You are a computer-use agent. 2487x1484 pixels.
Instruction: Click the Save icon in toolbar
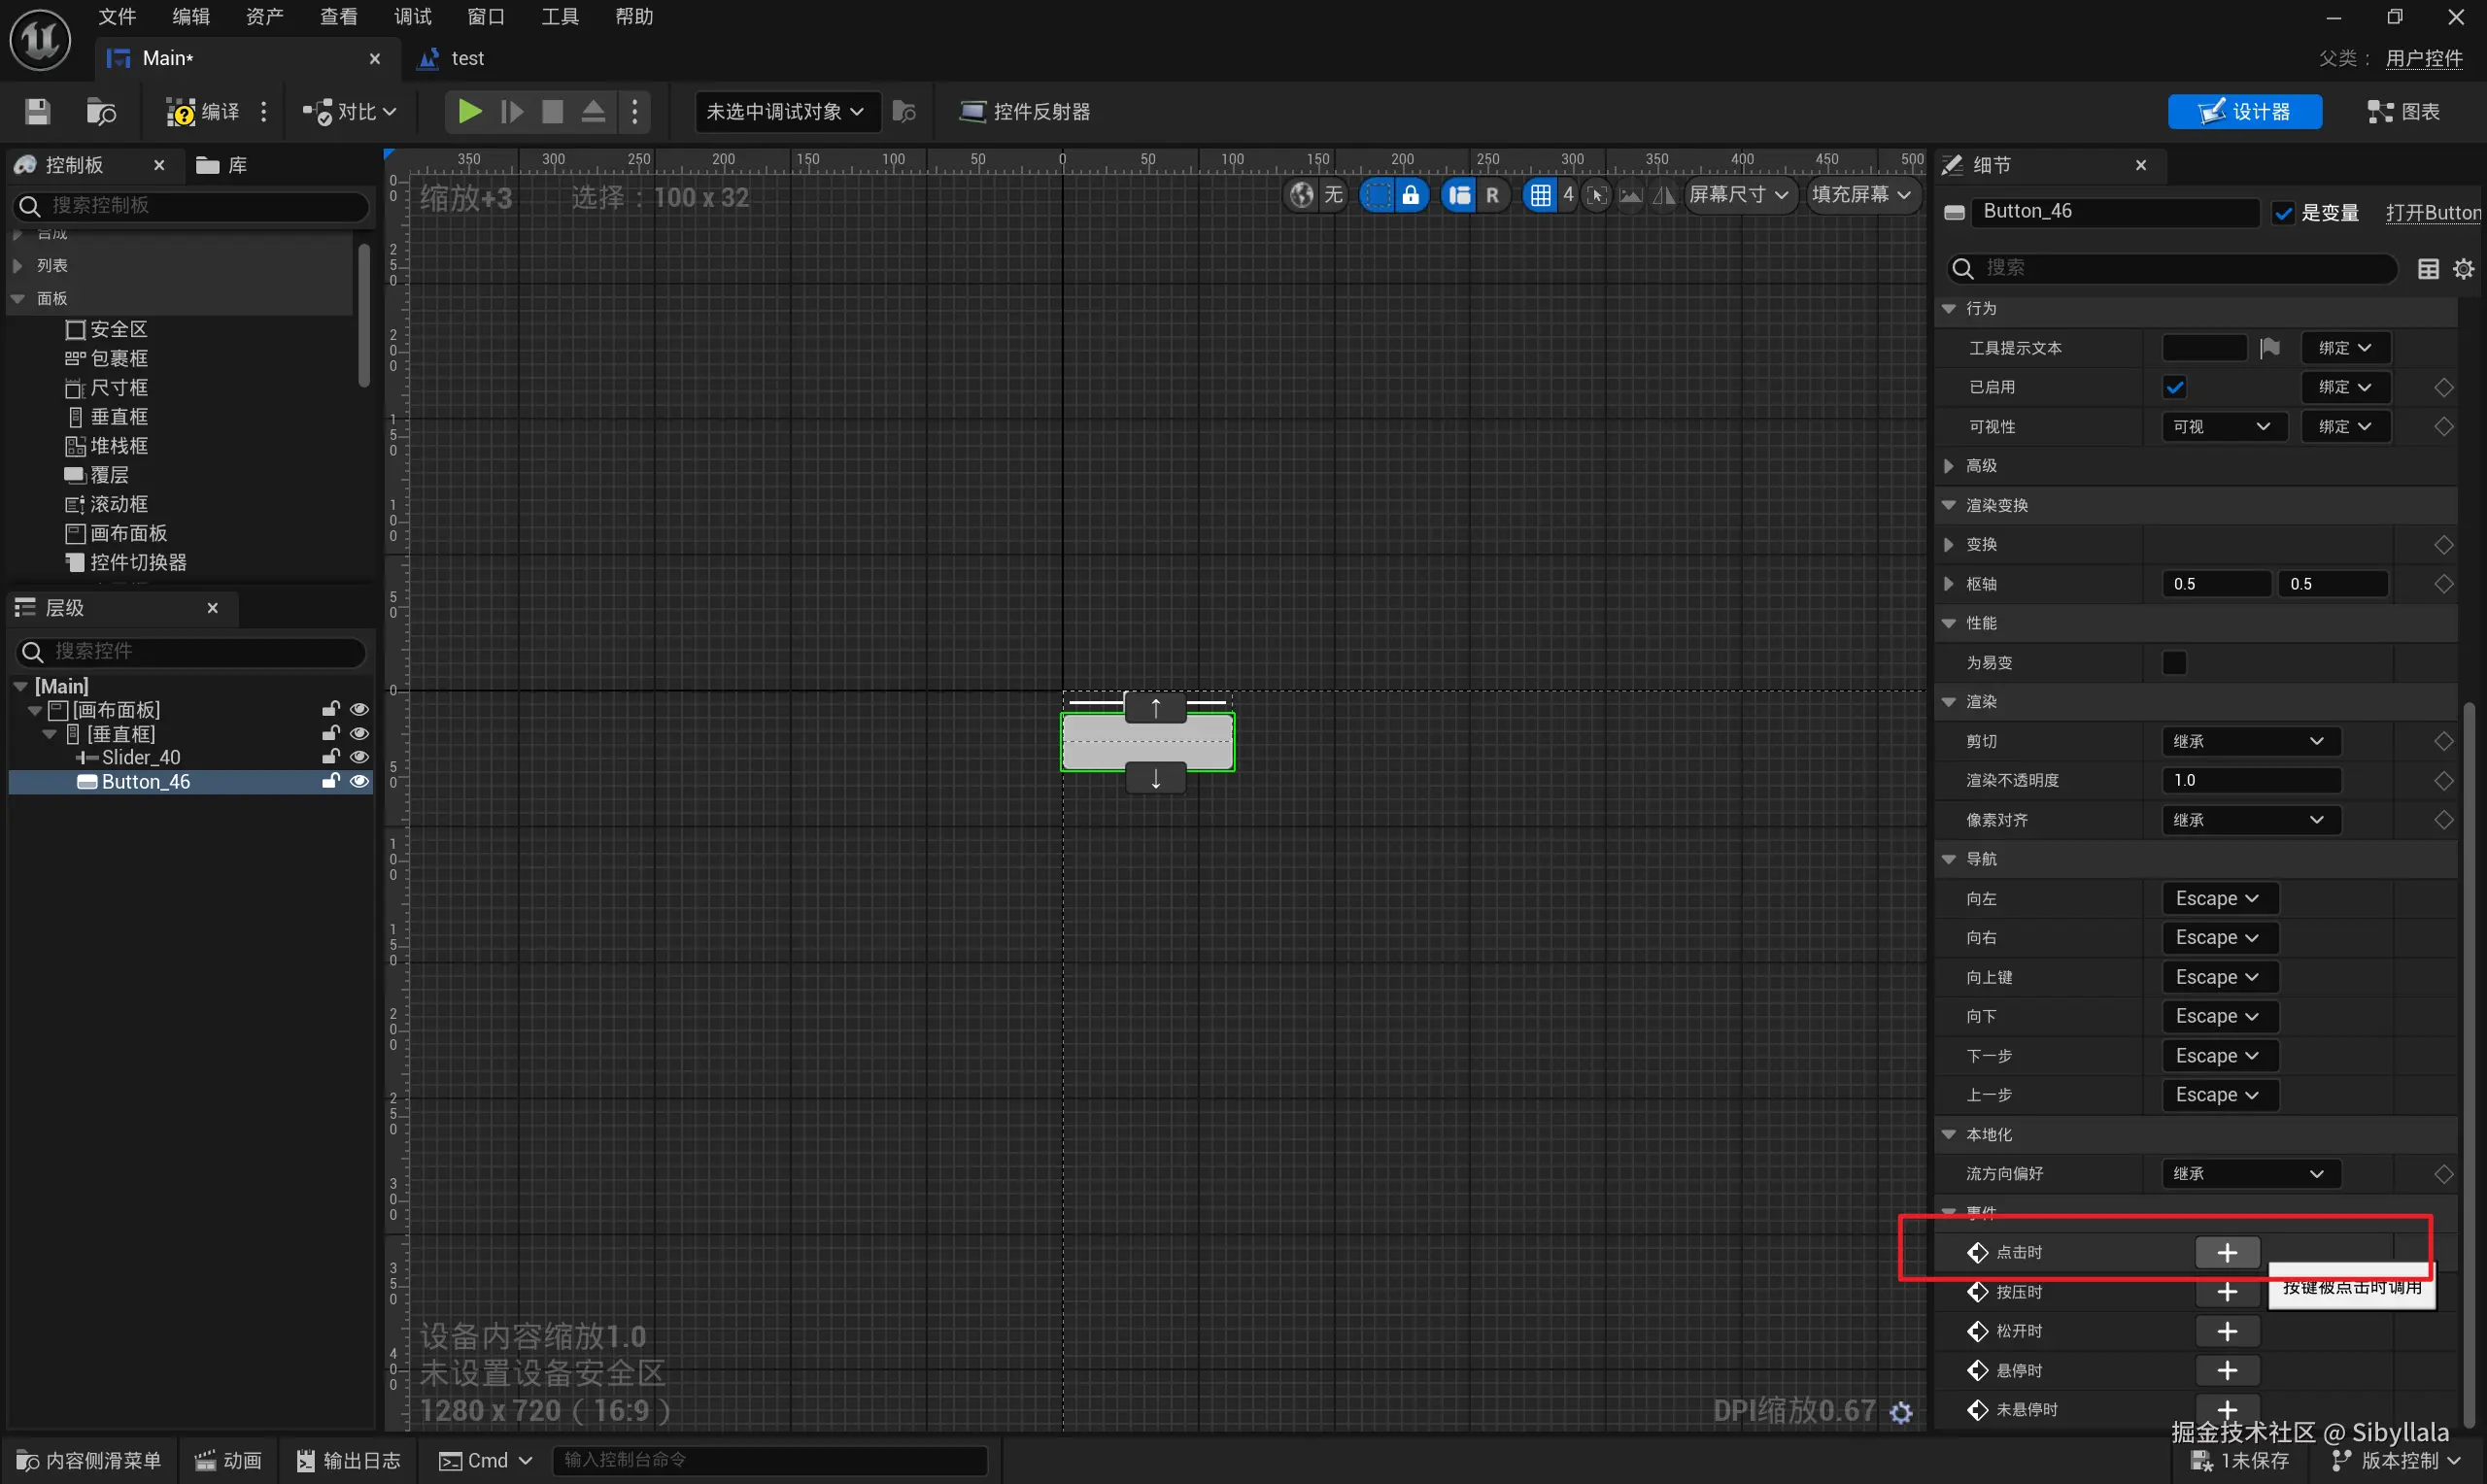point(37,111)
